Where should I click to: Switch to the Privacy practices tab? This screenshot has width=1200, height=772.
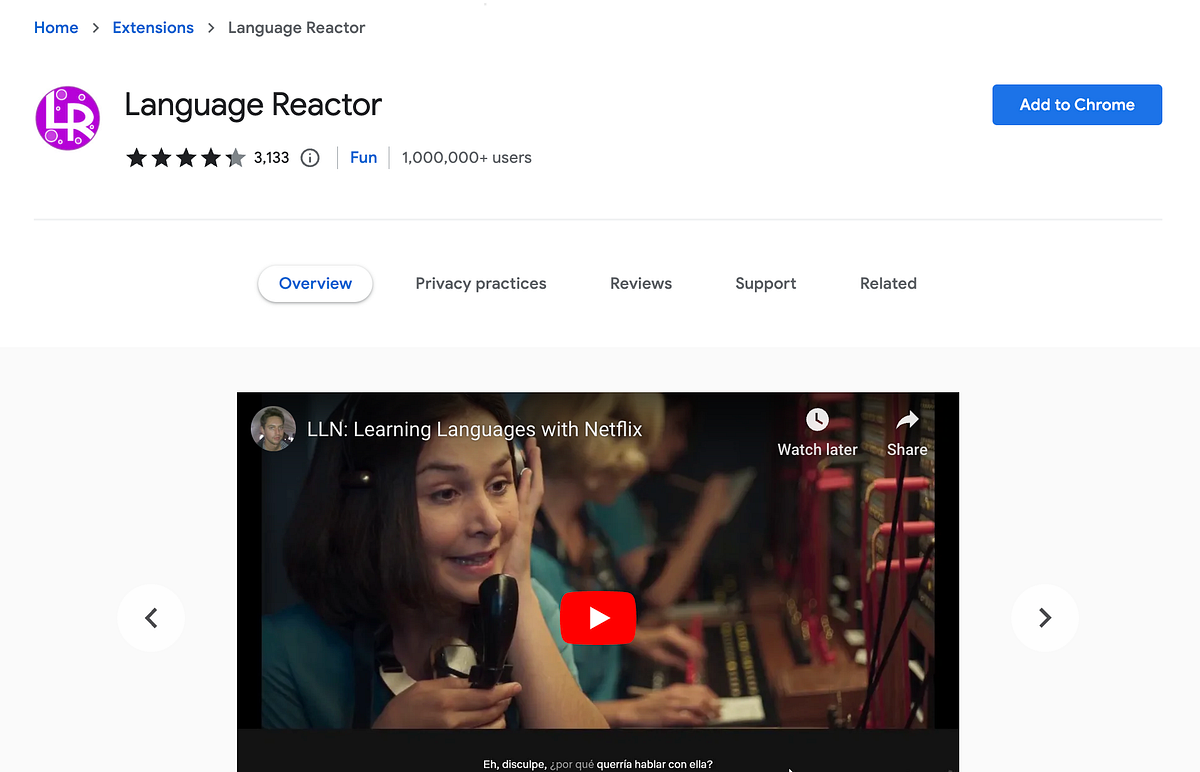pyautogui.click(x=480, y=283)
